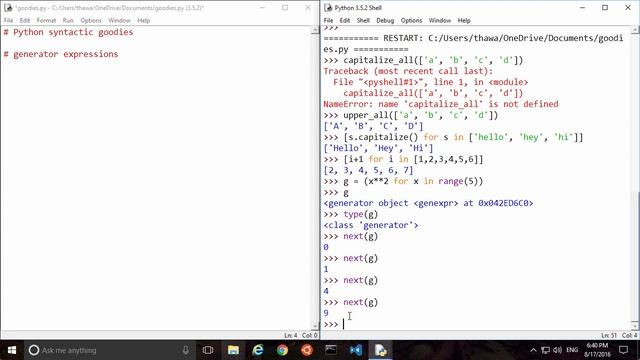
Task: Open the Action Center notifications icon
Action: coord(623,350)
